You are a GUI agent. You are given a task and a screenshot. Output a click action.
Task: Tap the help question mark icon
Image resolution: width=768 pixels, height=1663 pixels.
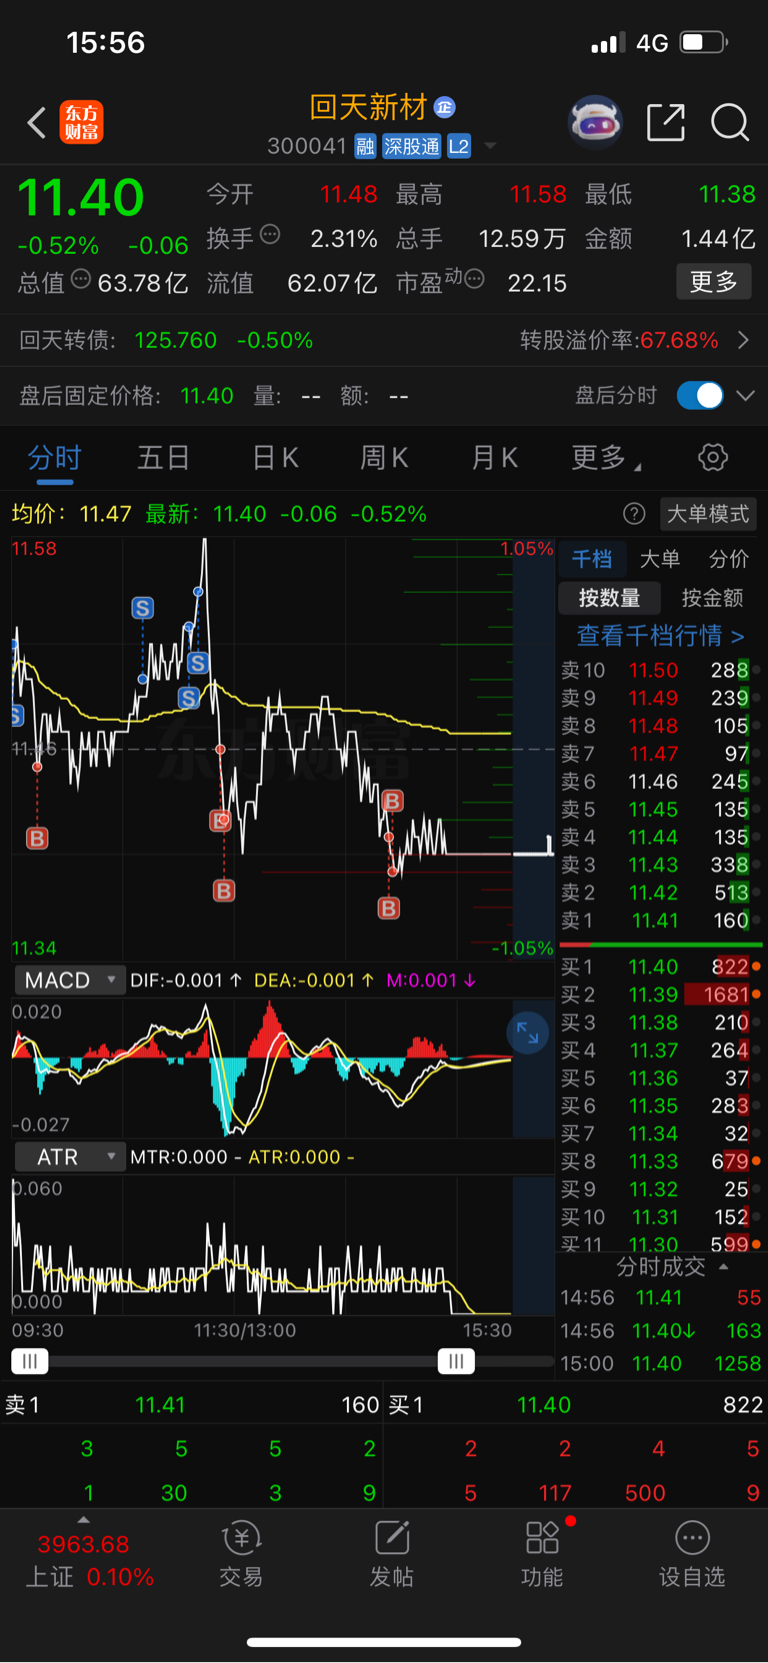click(634, 514)
